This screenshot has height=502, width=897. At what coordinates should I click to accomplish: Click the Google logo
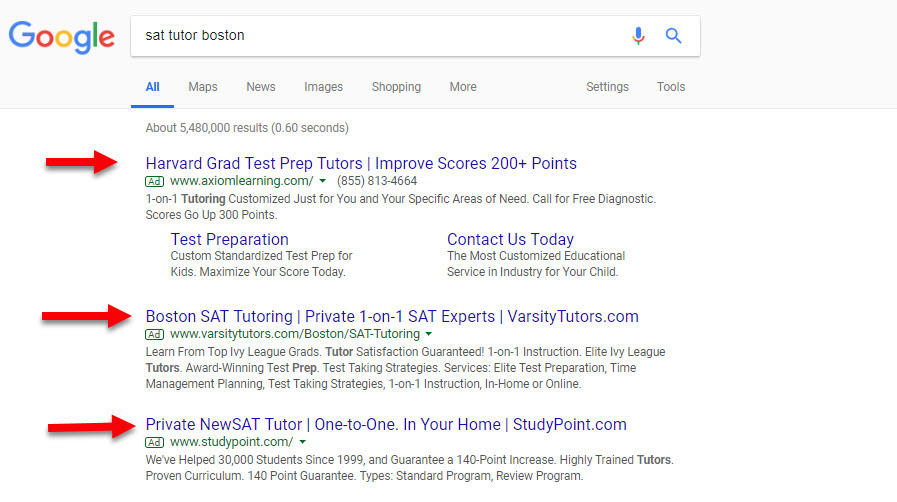62,37
